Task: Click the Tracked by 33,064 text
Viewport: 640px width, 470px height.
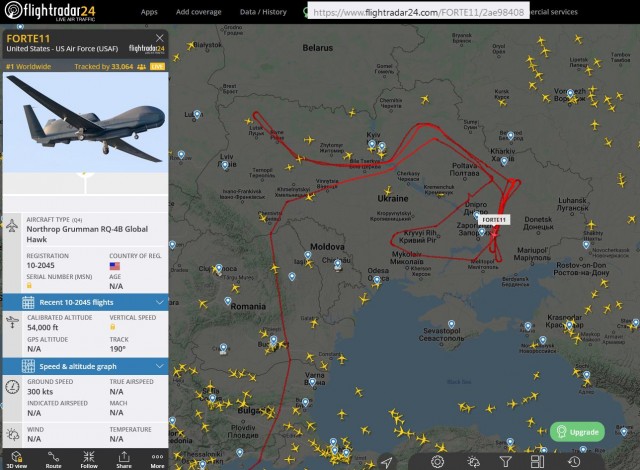Action: pyautogui.click(x=104, y=67)
